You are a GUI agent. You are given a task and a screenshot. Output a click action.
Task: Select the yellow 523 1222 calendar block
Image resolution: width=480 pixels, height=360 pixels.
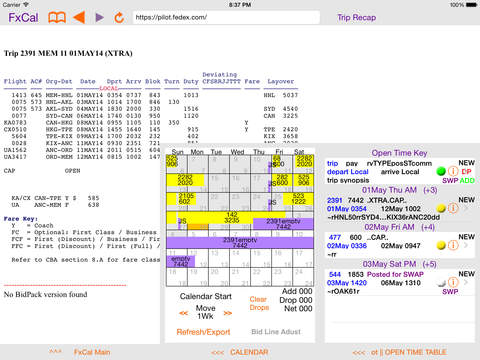[298, 199]
